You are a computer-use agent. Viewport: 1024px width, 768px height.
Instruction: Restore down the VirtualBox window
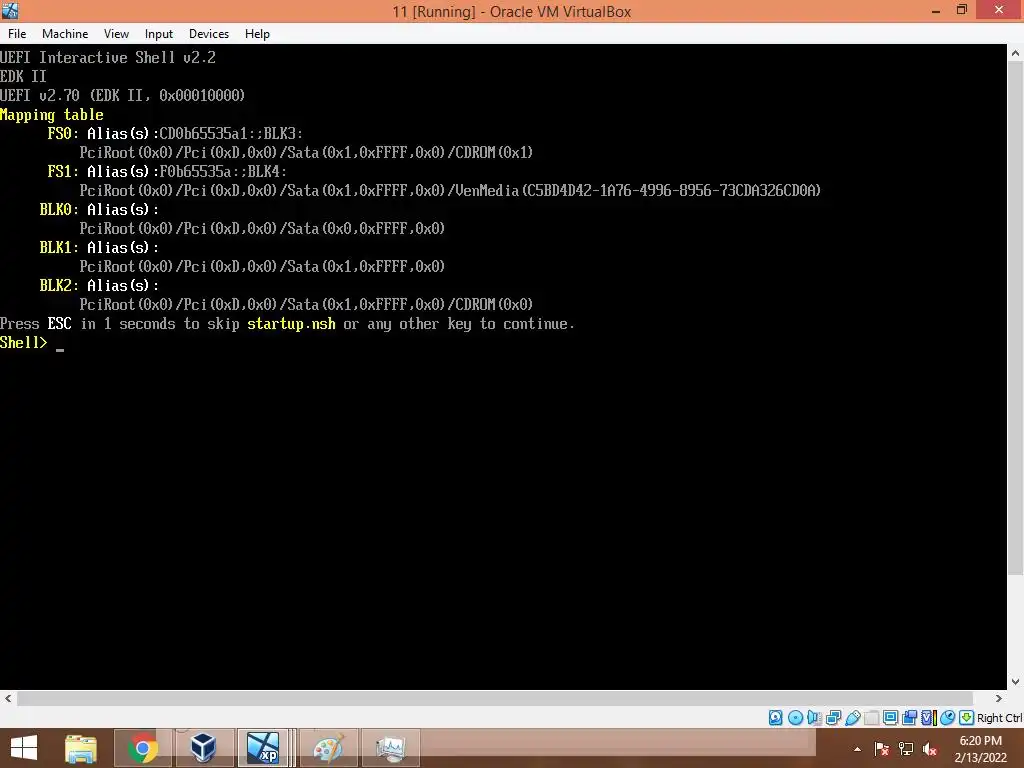962,10
